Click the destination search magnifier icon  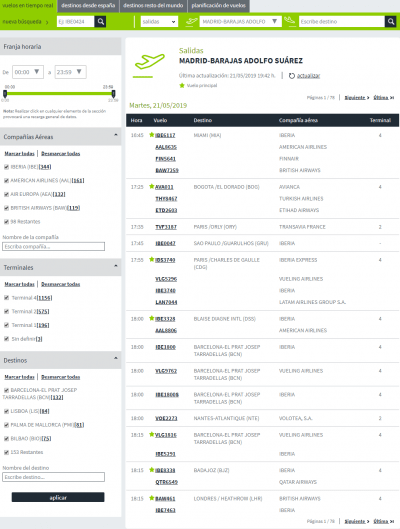click(391, 22)
